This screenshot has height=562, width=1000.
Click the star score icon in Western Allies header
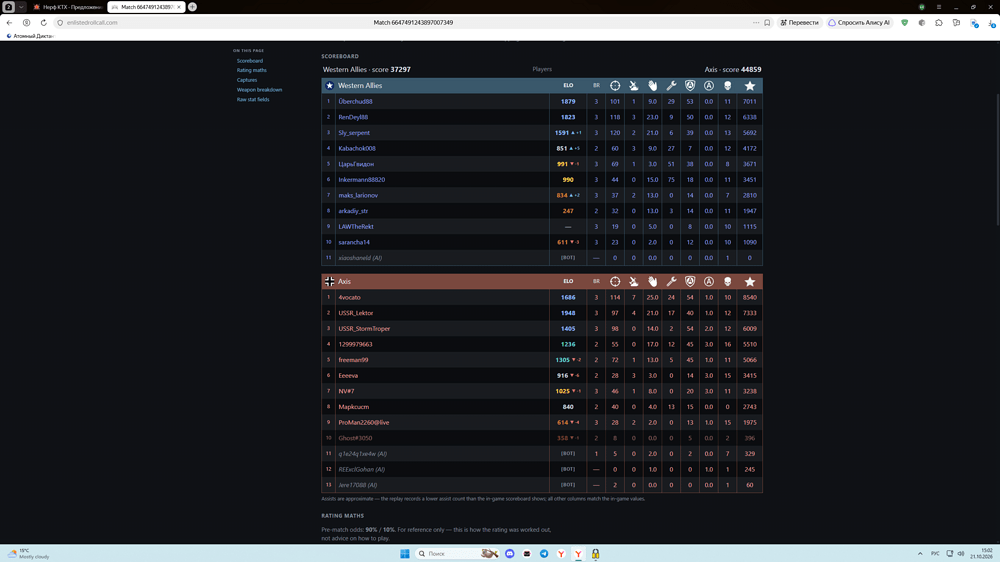[749, 85]
